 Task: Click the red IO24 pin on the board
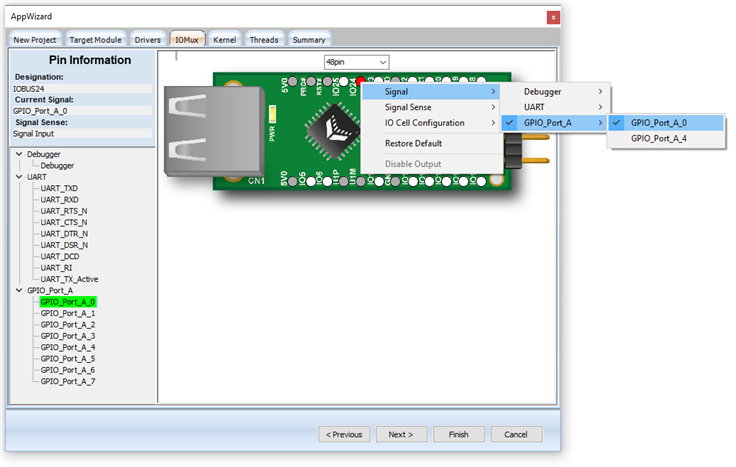pyautogui.click(x=360, y=82)
